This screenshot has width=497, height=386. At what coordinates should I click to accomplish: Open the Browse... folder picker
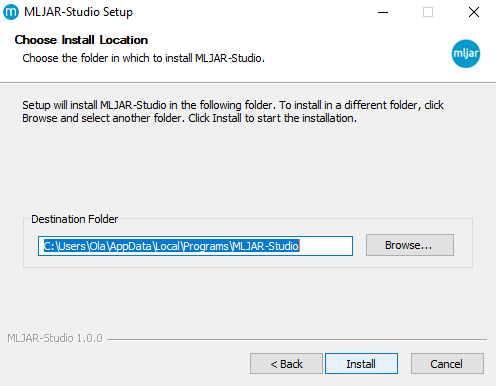410,245
